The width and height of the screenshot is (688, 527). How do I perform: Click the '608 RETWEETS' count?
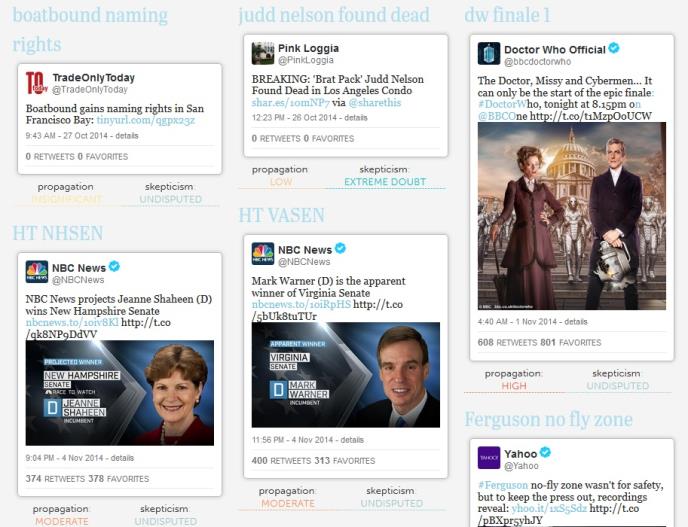pos(507,342)
